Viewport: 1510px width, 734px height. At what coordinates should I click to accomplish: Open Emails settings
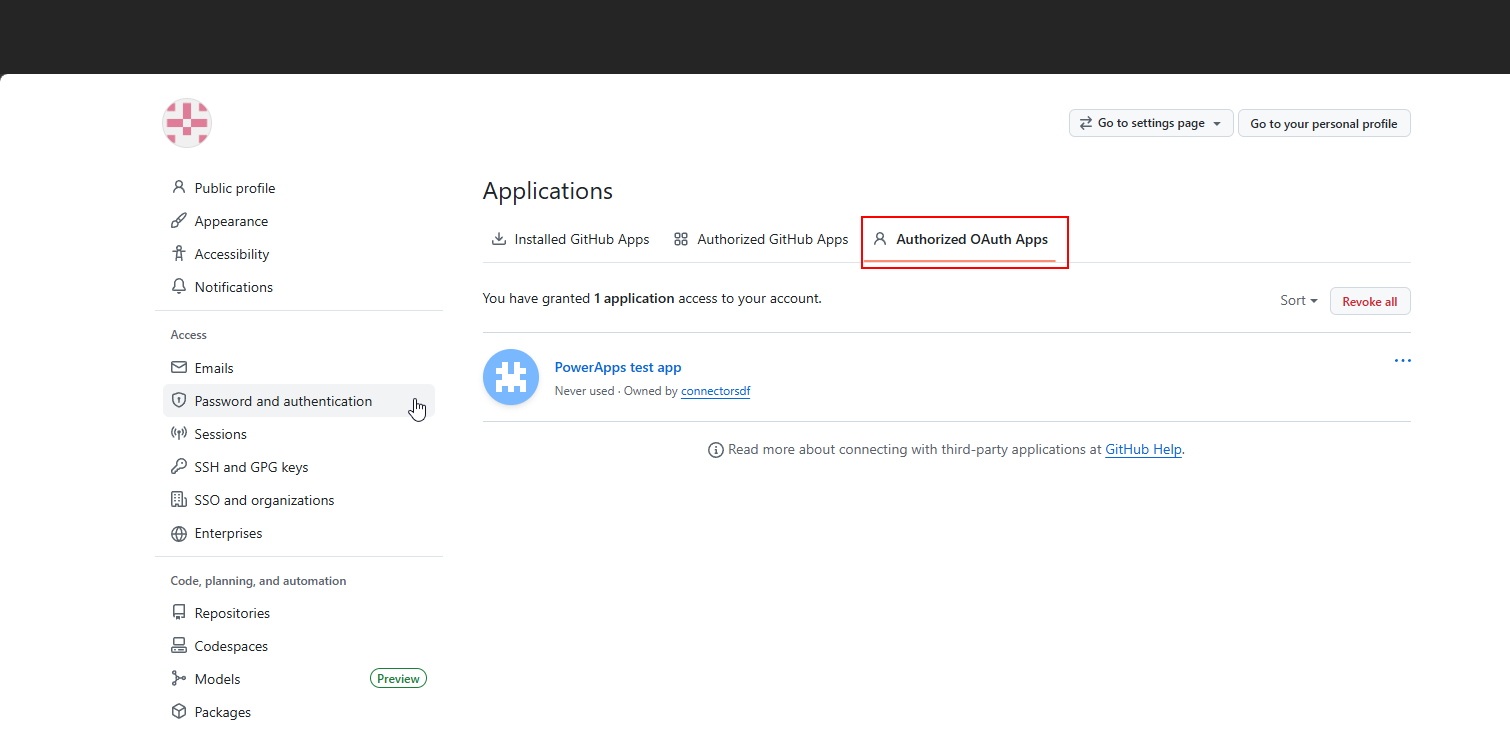click(x=299, y=368)
